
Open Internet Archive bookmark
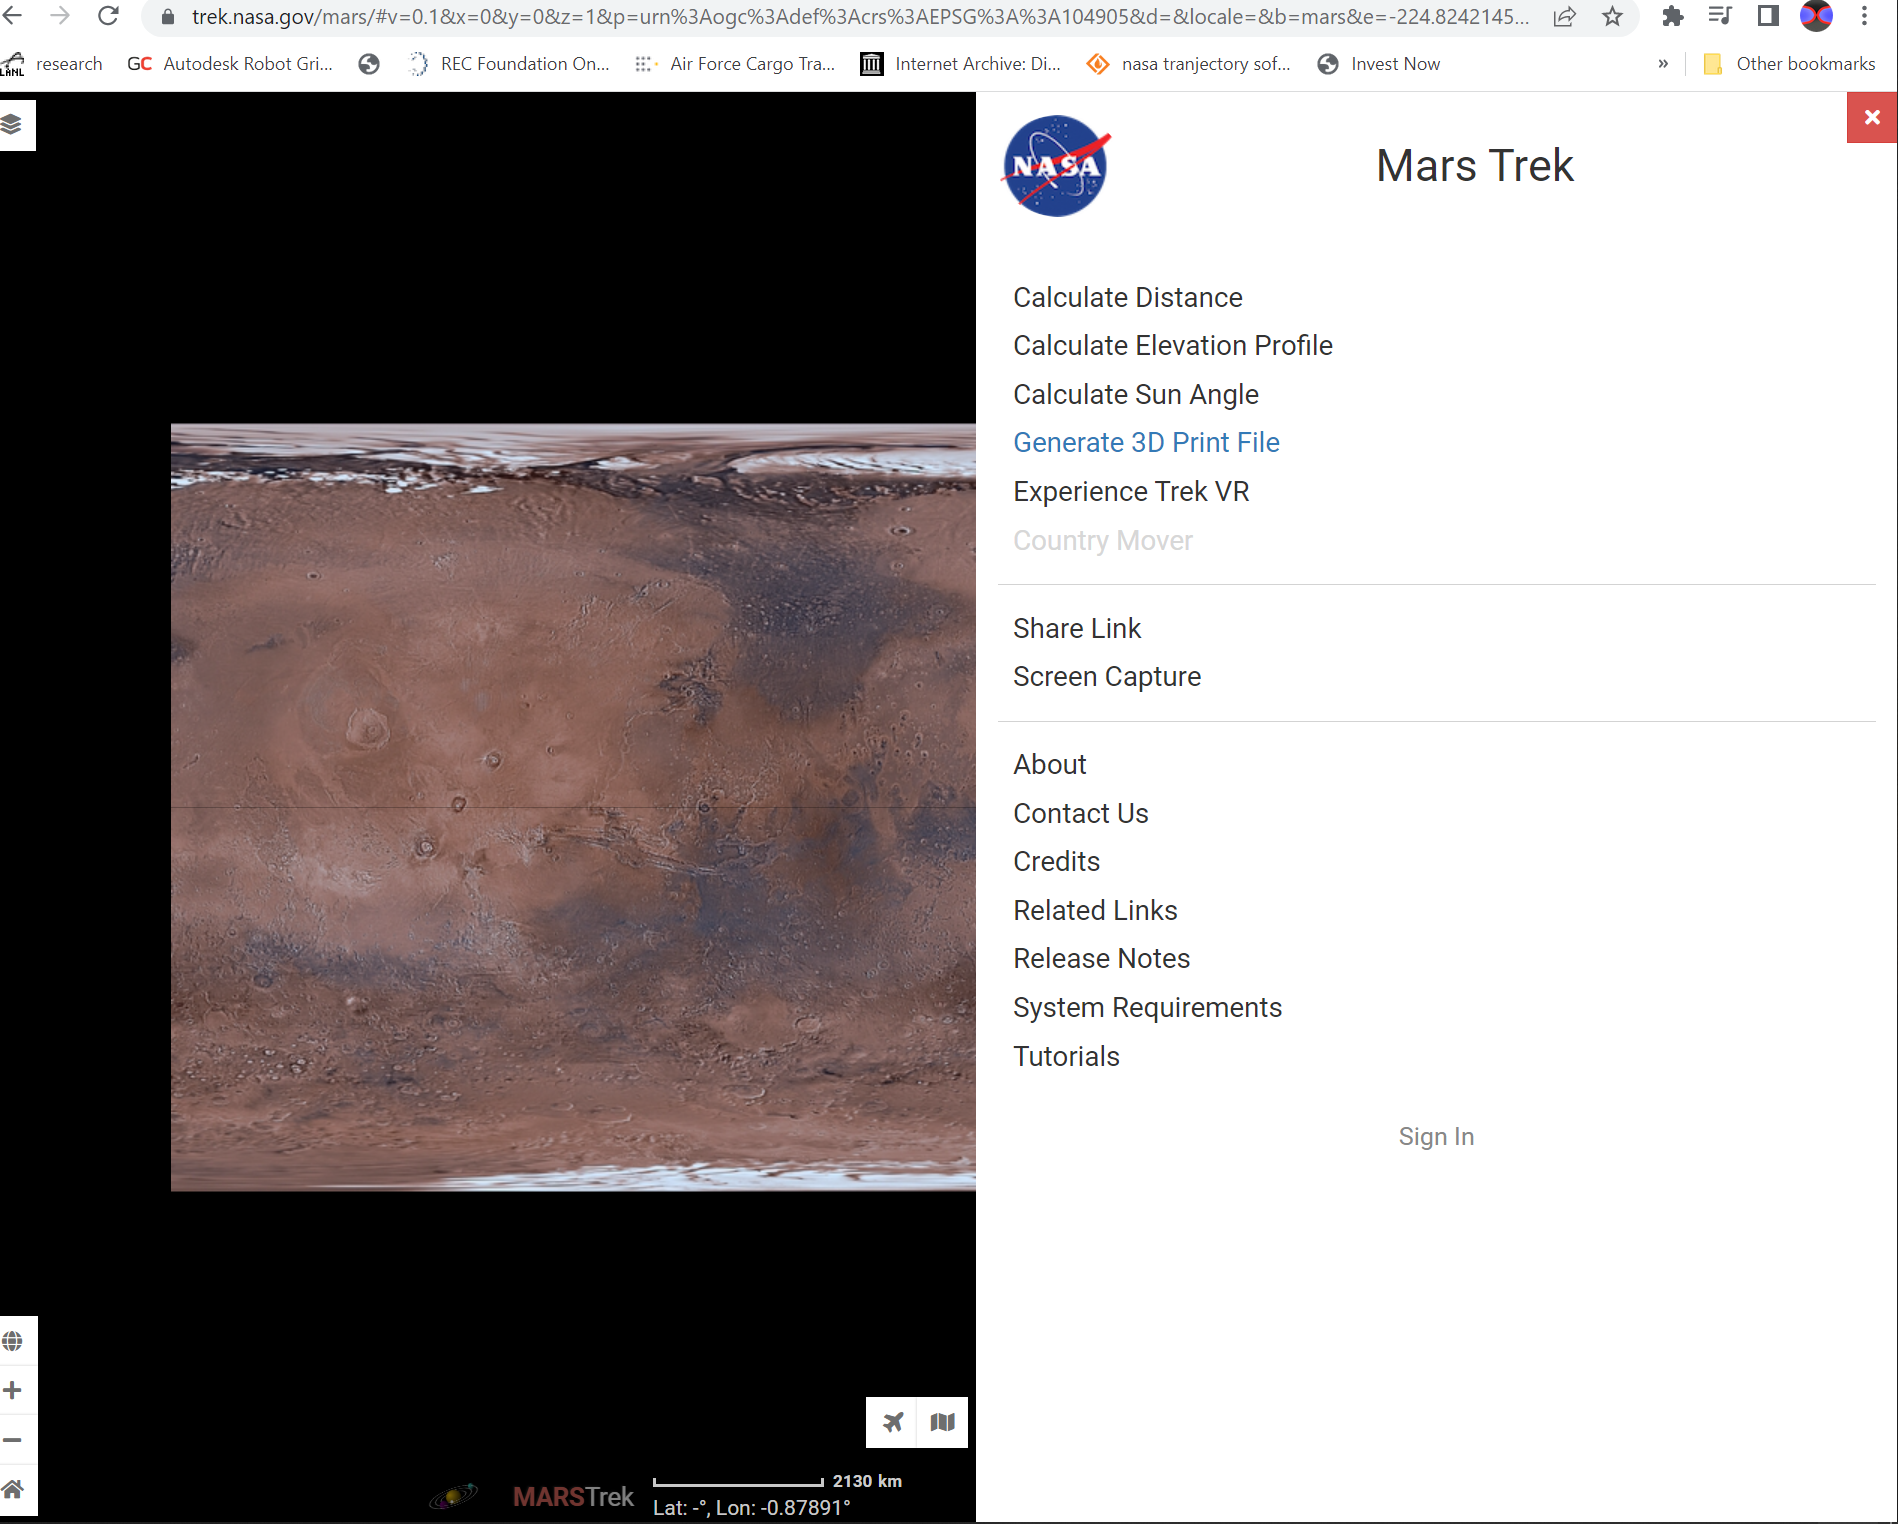tap(961, 64)
